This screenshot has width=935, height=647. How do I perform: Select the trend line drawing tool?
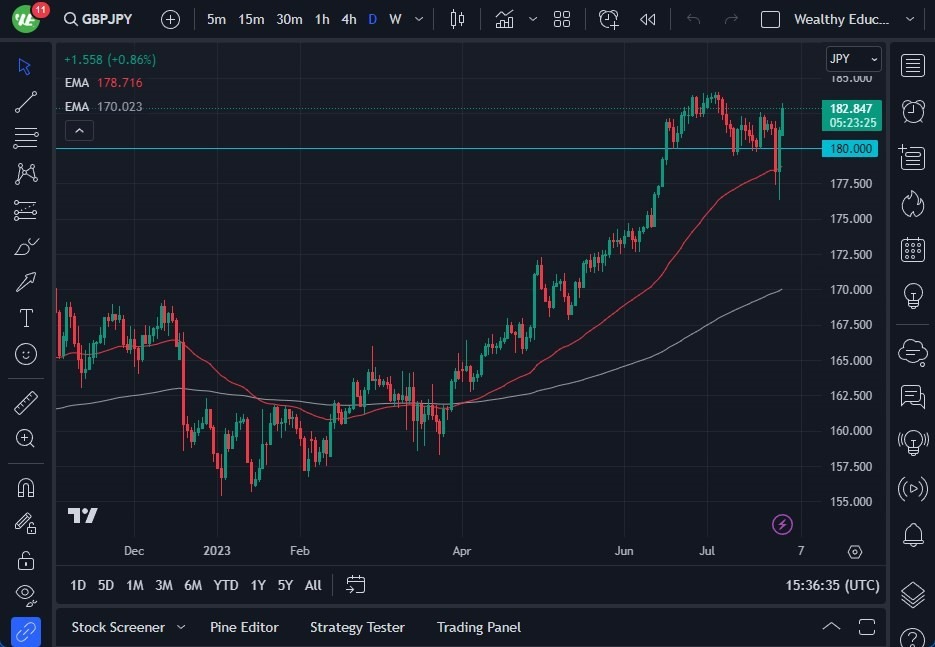(x=26, y=101)
